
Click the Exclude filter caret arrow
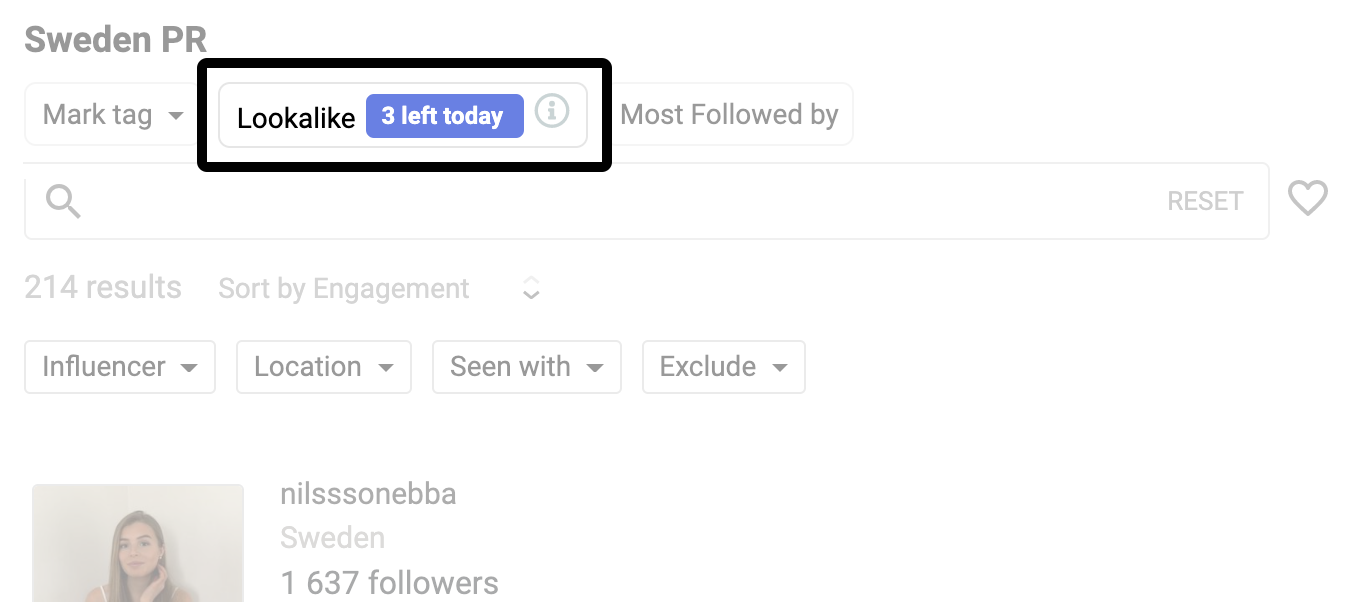point(779,368)
